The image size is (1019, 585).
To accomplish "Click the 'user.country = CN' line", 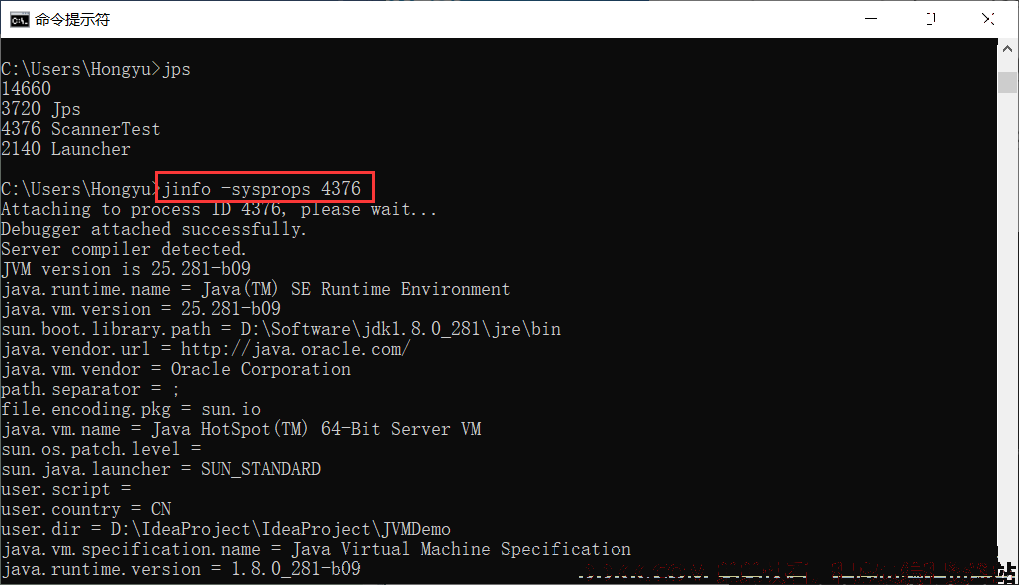I will point(86,509).
